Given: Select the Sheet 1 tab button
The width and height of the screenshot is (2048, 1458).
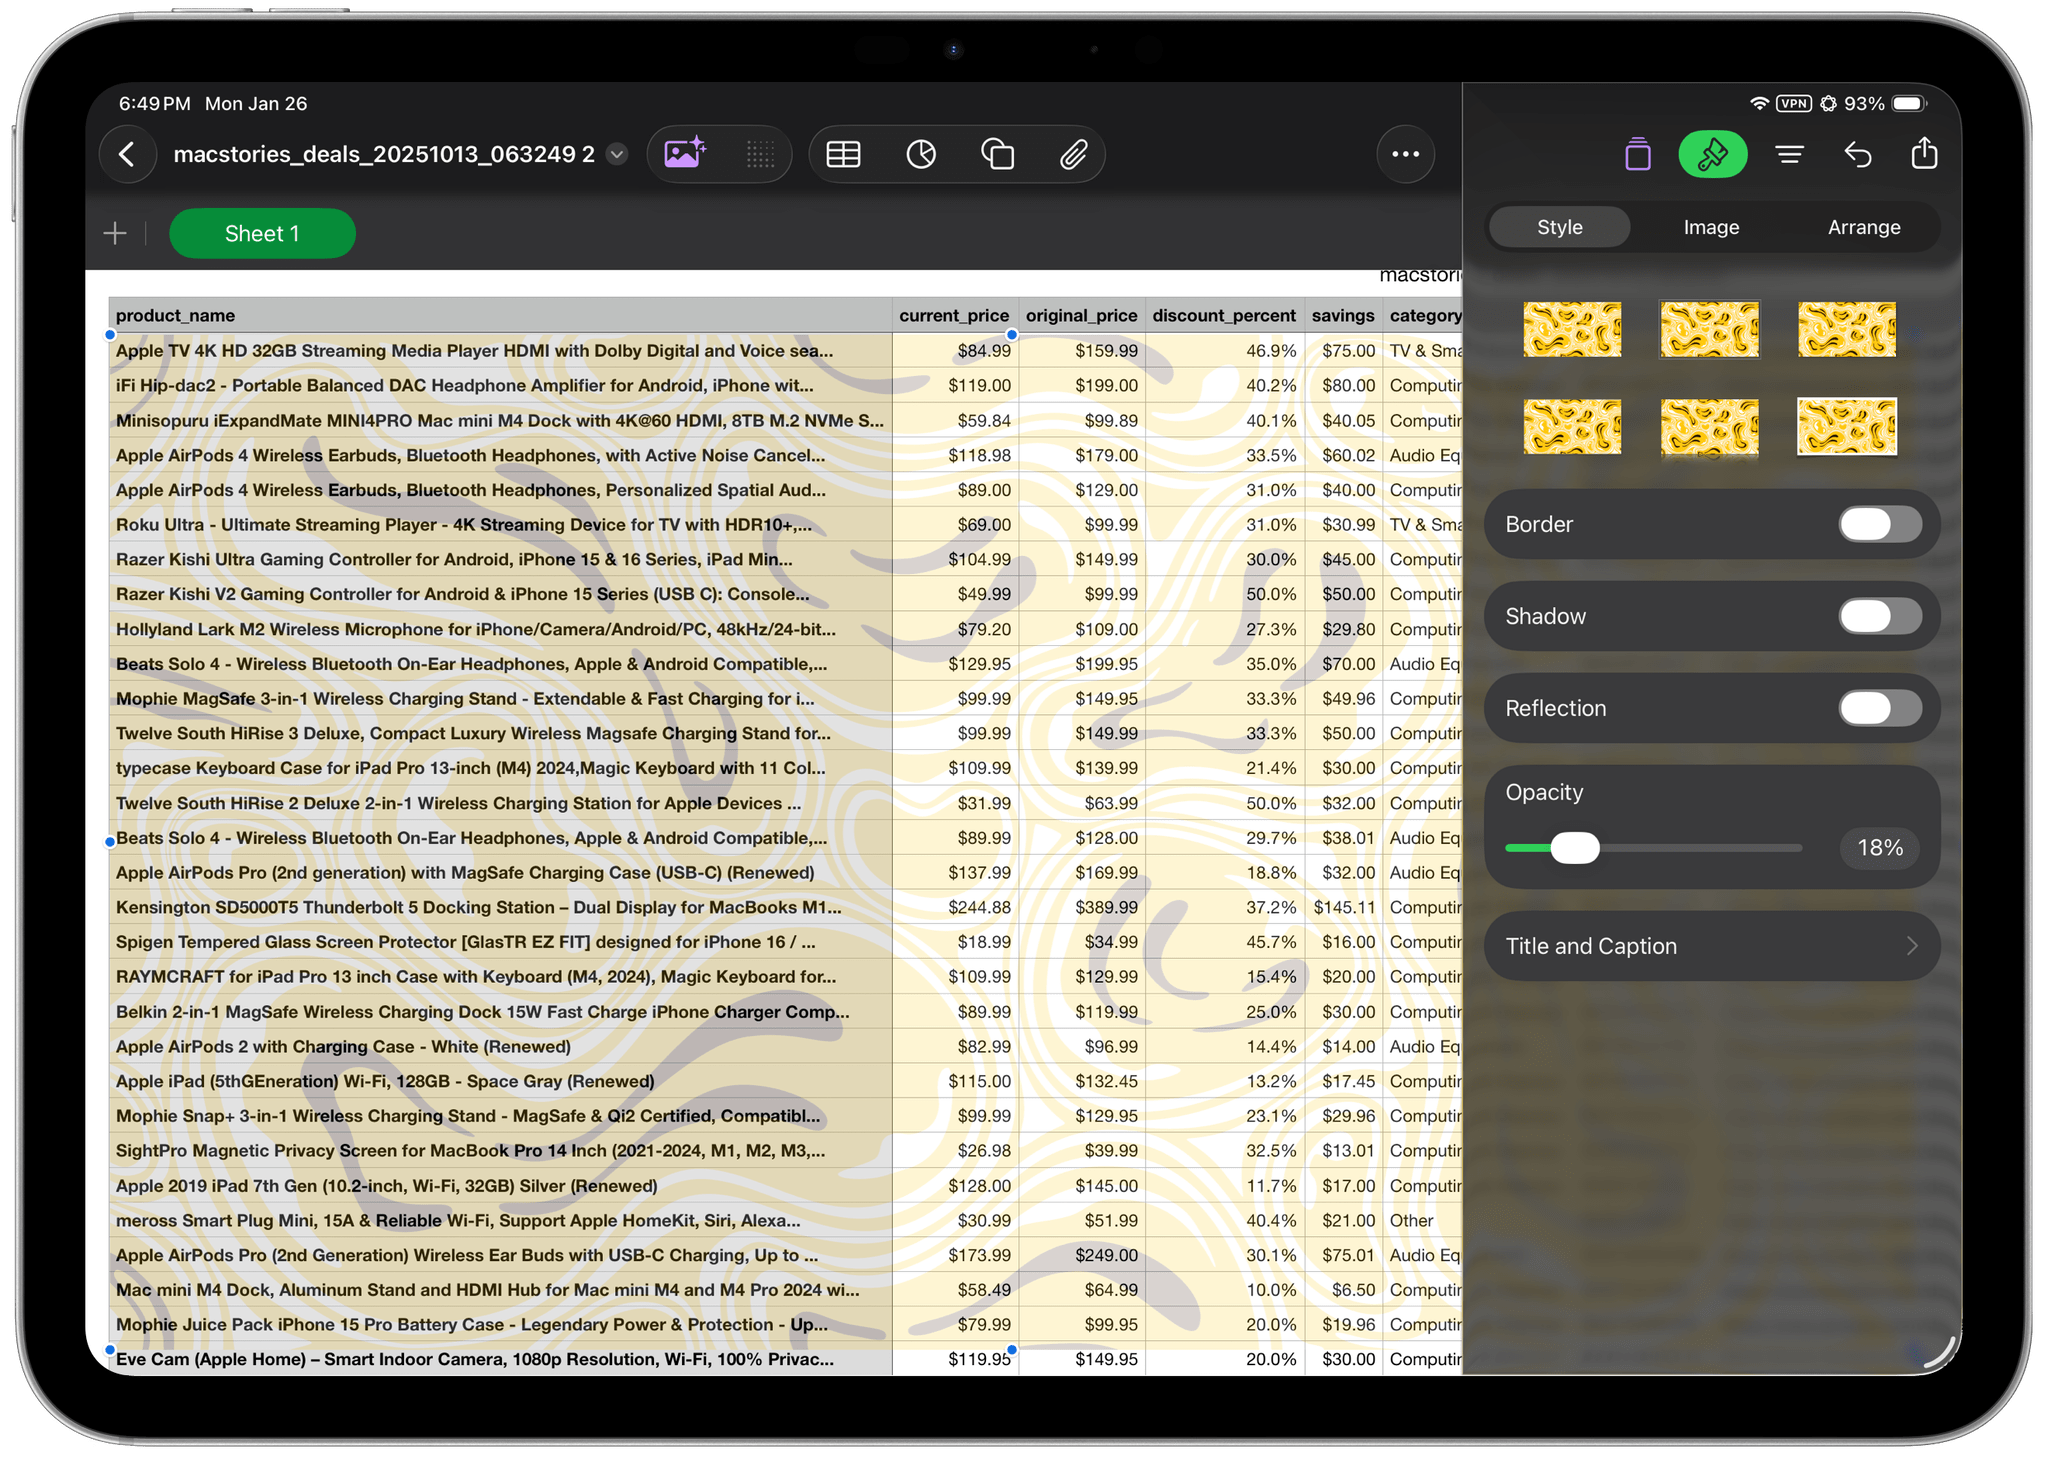Looking at the screenshot, I should [262, 233].
